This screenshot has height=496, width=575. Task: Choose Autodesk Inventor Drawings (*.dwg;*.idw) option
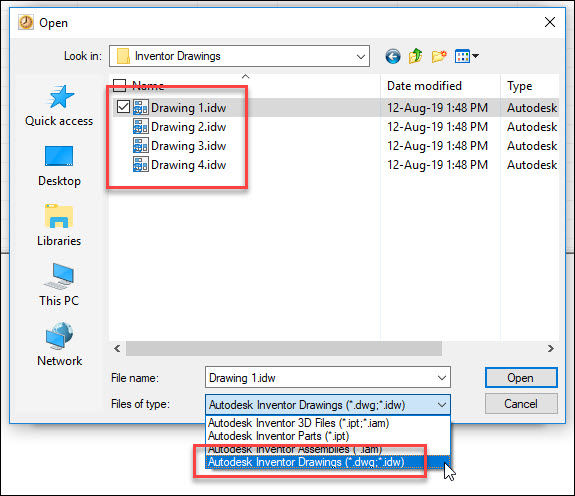click(327, 462)
